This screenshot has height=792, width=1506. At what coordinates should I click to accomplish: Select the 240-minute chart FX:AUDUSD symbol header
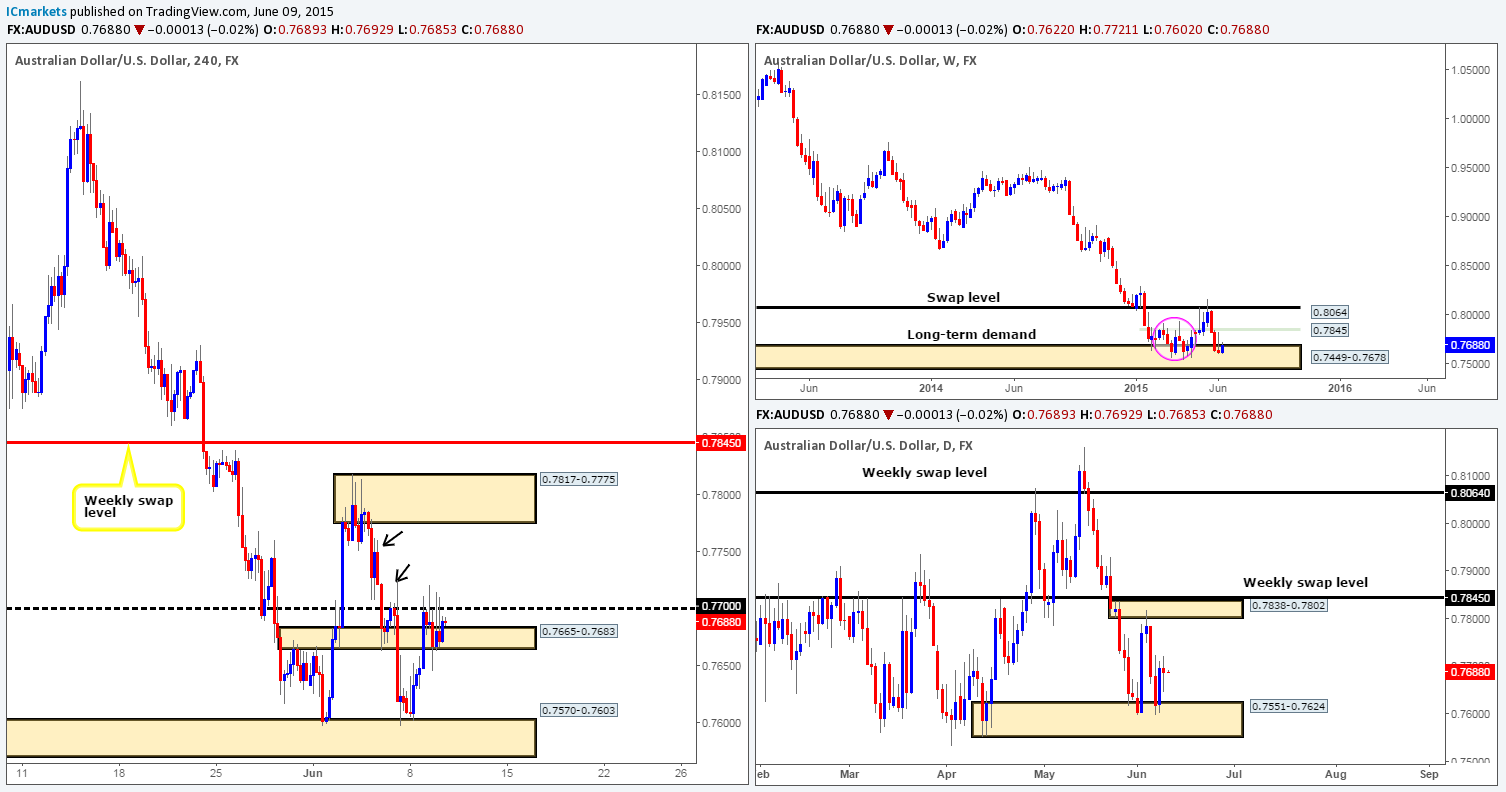click(42, 30)
